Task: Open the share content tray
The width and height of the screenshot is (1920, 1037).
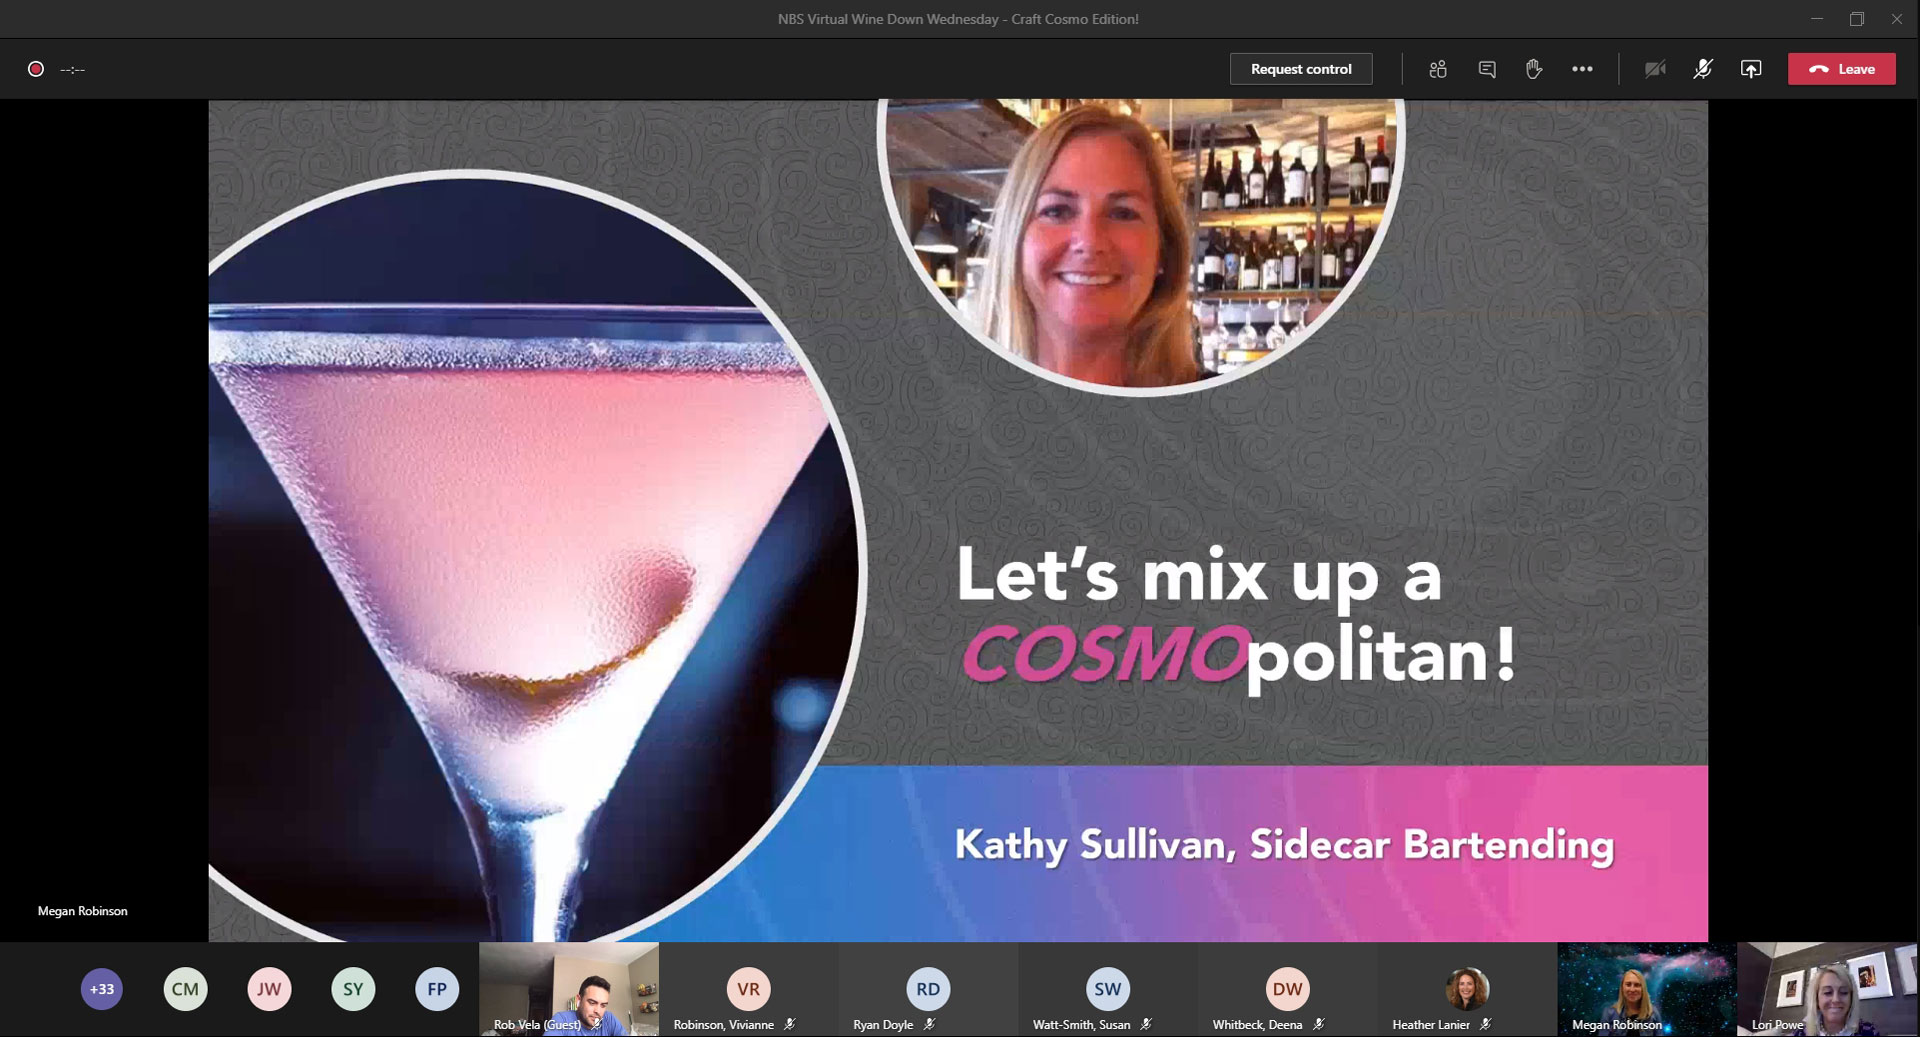Action: (1750, 69)
